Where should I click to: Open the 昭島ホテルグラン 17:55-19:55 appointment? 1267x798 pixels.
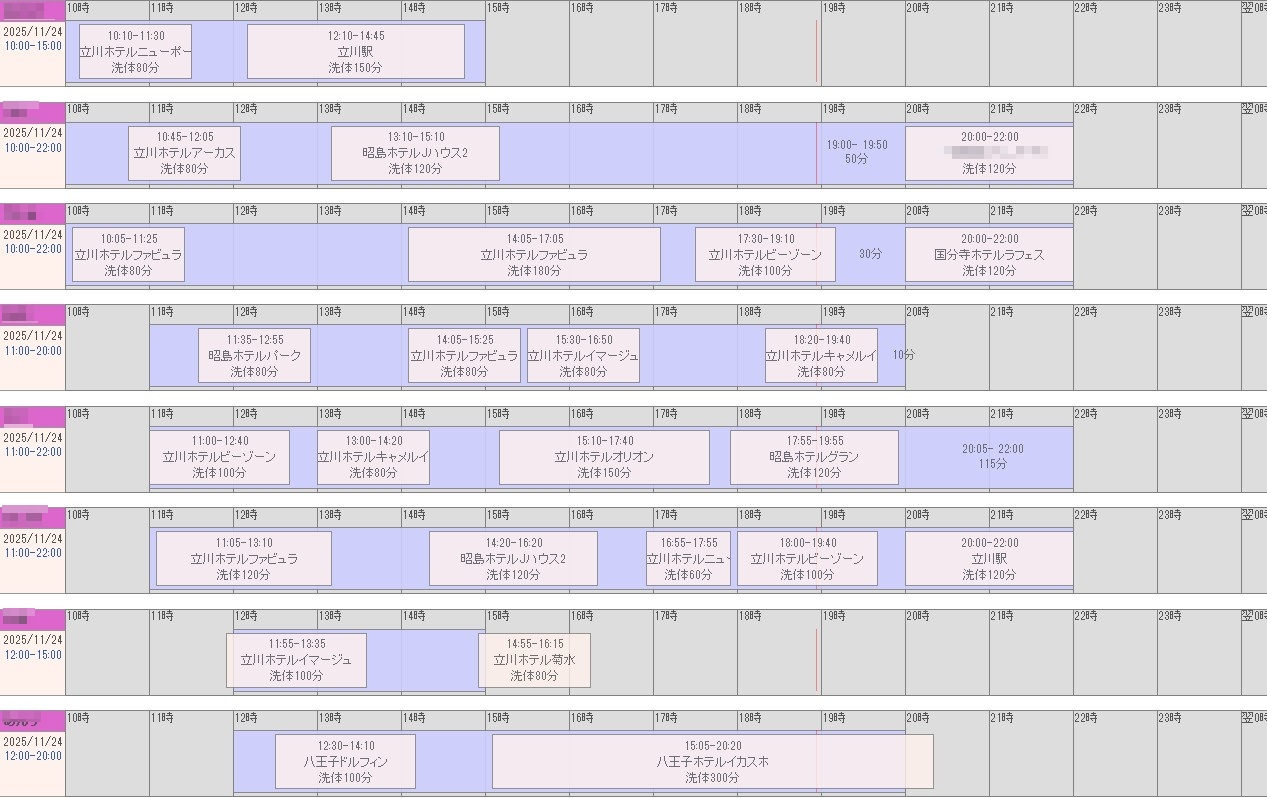point(814,457)
